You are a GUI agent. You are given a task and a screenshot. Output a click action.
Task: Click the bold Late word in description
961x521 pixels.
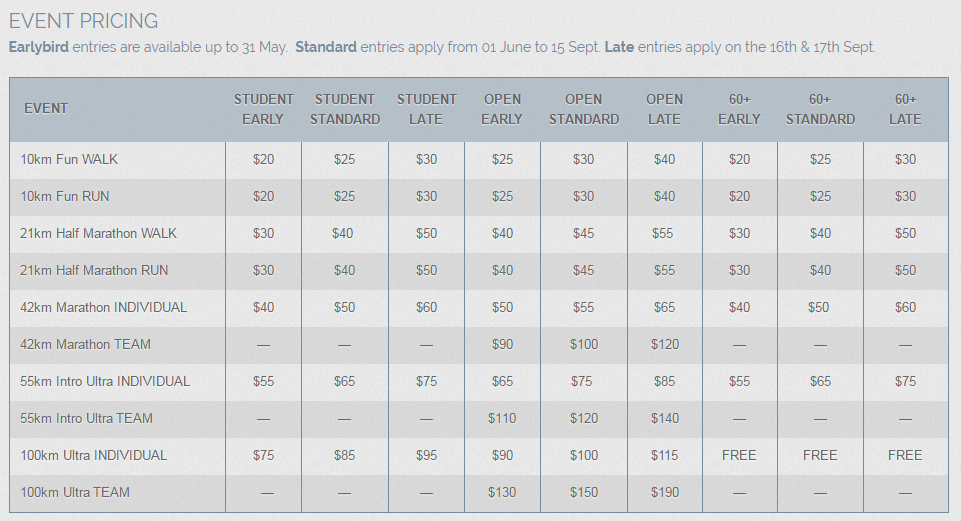tap(619, 47)
